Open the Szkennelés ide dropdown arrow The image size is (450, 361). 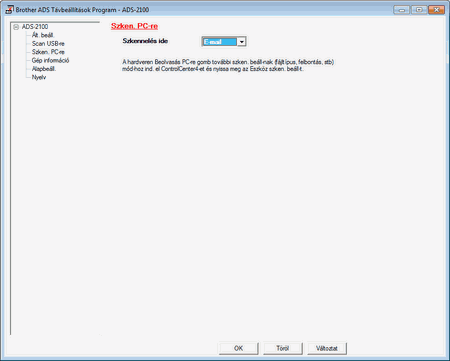(242, 42)
